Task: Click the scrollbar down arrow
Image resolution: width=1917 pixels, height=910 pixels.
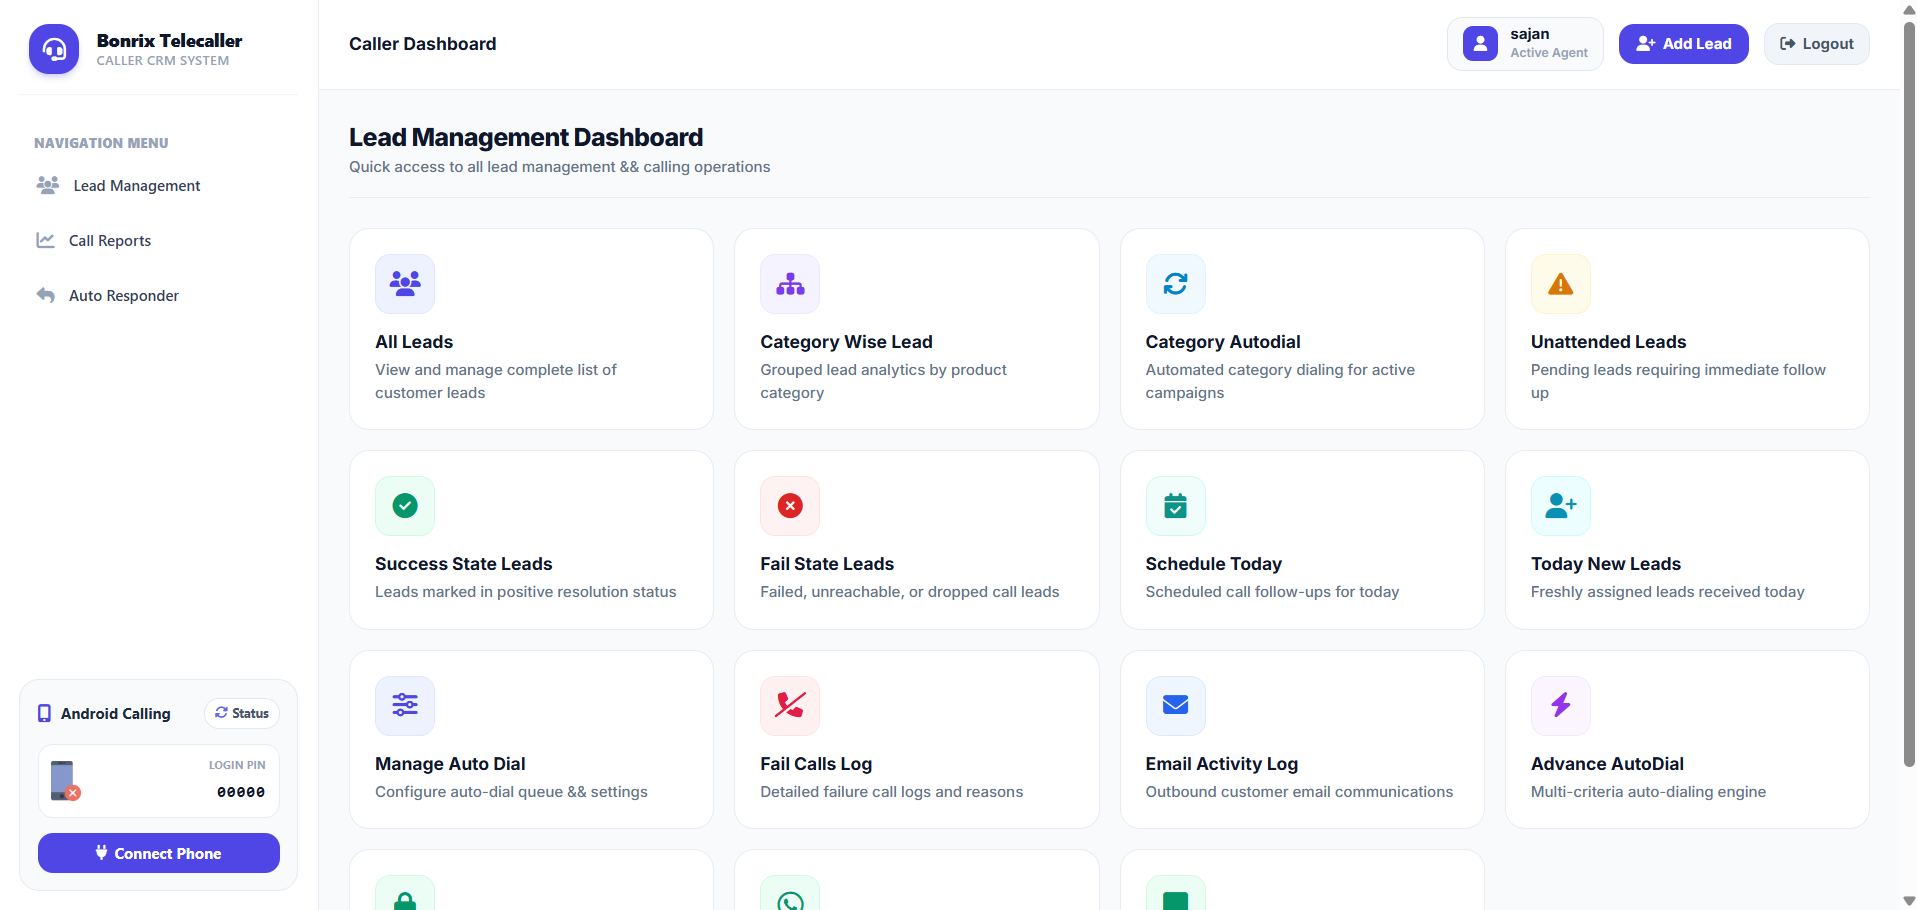Action: tap(1908, 901)
